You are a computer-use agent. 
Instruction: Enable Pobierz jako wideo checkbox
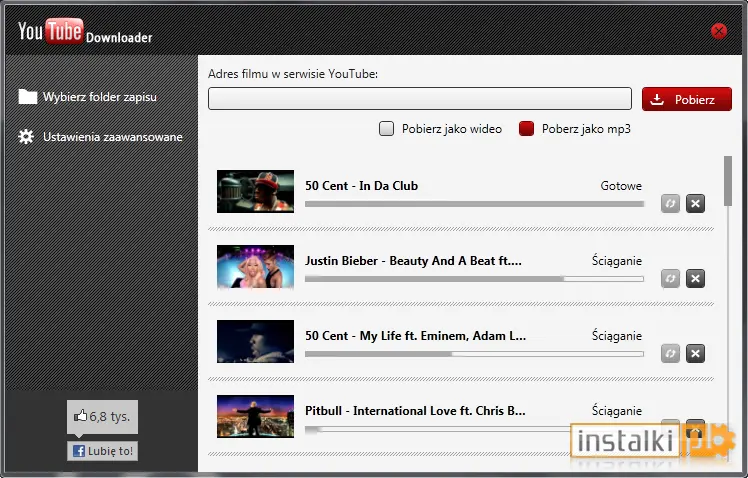click(386, 129)
